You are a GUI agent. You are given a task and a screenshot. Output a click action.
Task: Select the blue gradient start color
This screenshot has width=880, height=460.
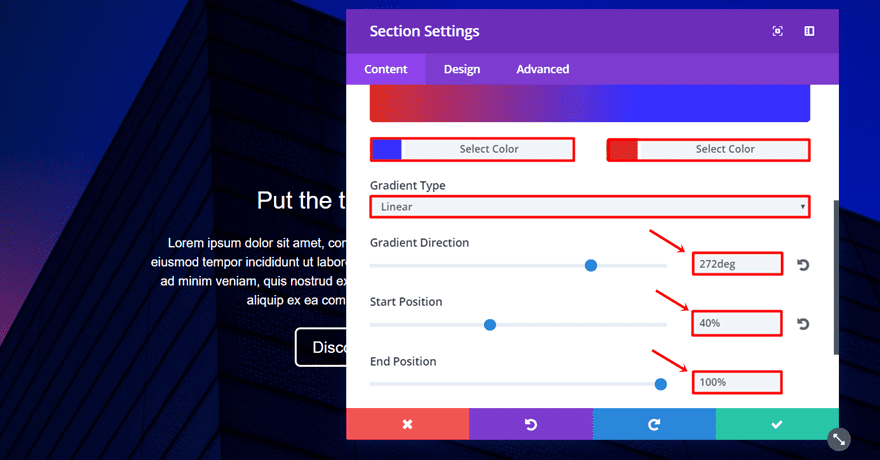click(472, 150)
